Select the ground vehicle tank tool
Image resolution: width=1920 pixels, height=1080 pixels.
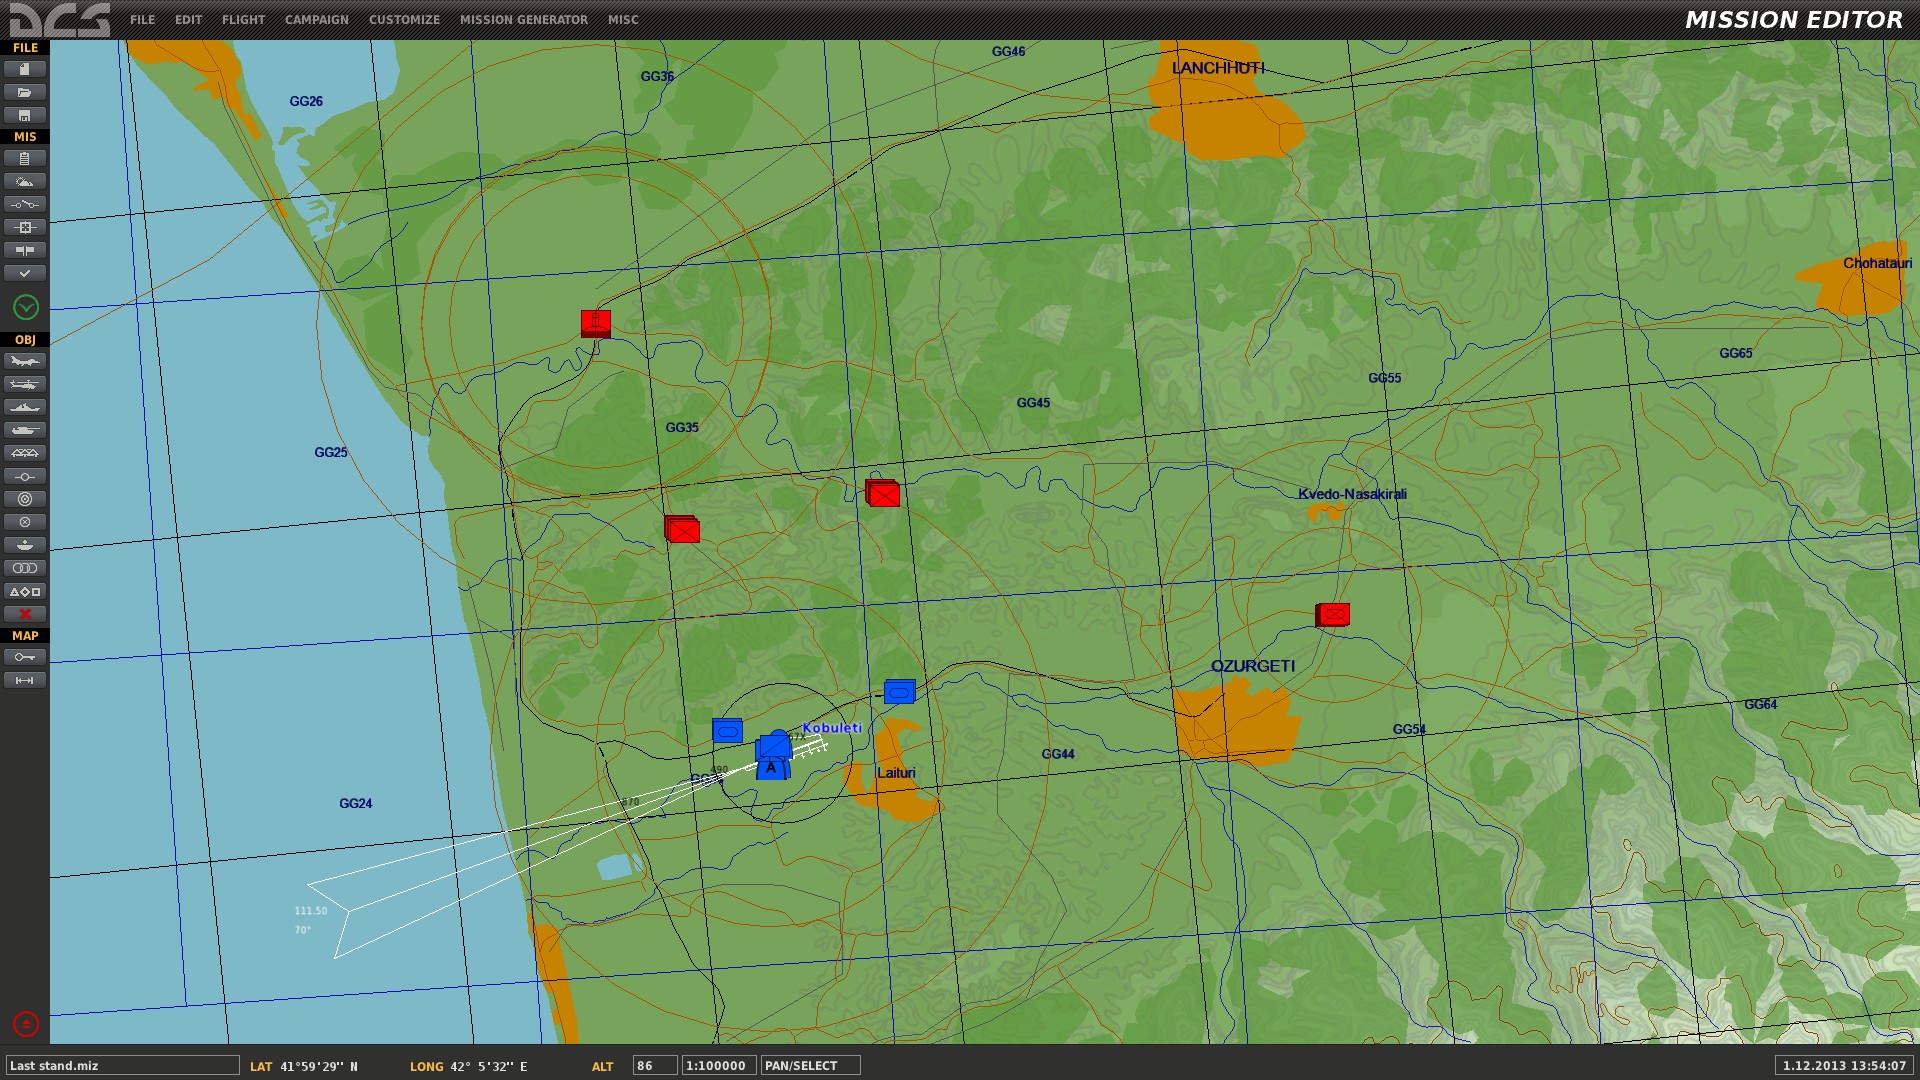(x=25, y=430)
